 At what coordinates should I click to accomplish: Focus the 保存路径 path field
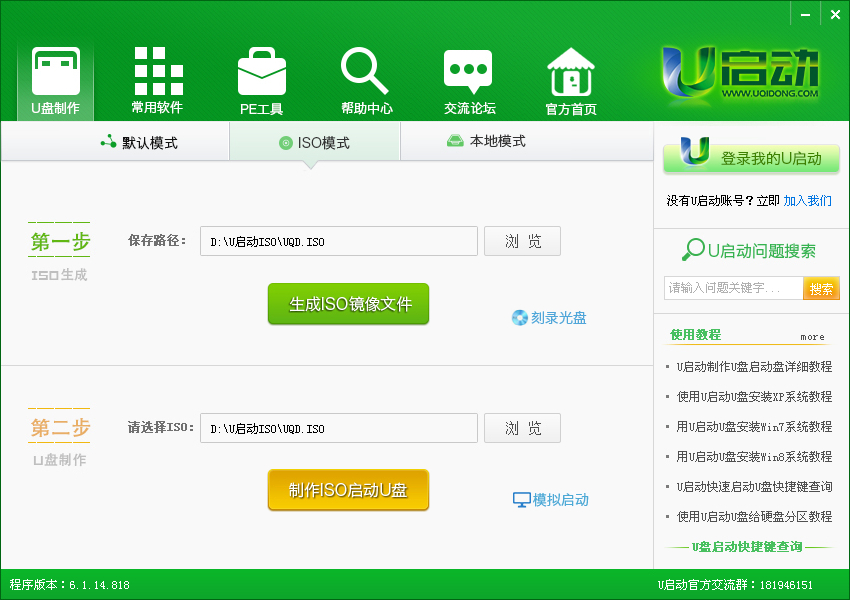pyautogui.click(x=339, y=241)
